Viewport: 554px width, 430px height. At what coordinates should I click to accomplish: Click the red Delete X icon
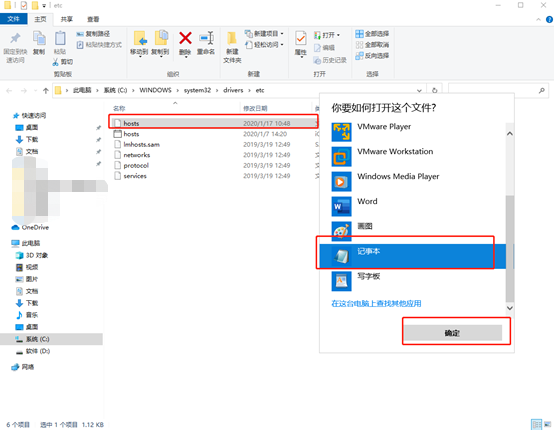(185, 38)
